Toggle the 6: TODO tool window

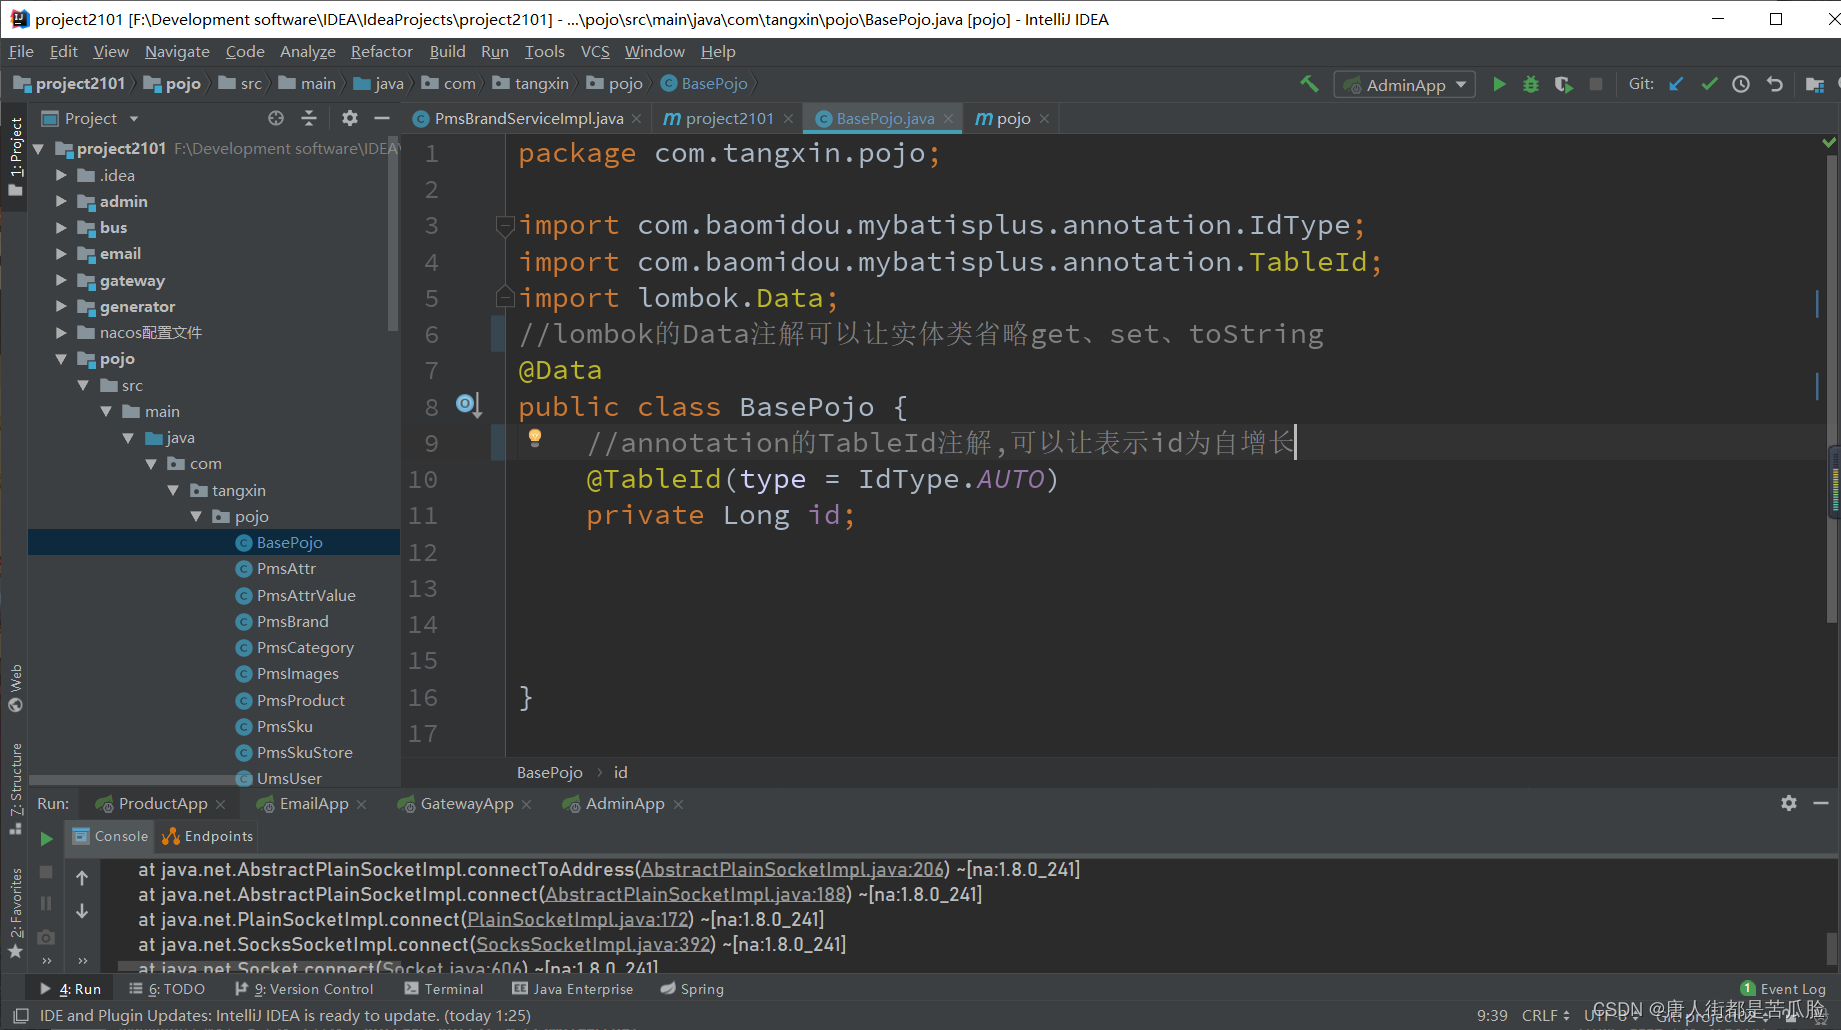[167, 989]
